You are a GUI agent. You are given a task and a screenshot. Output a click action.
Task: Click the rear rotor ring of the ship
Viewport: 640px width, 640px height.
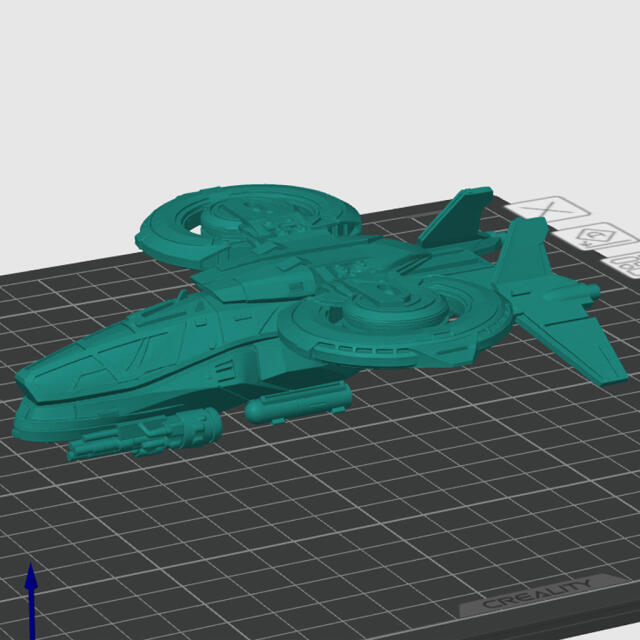tap(170, 218)
